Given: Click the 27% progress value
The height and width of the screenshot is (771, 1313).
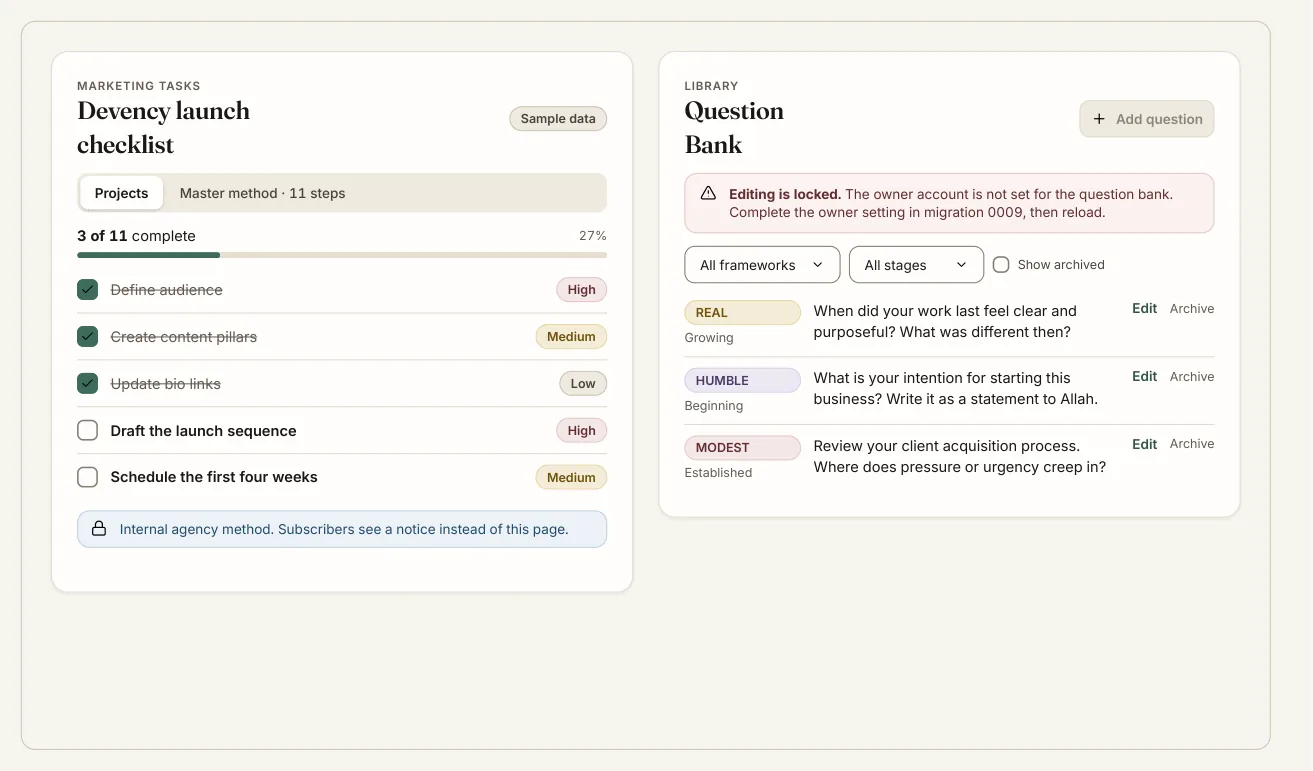Looking at the screenshot, I should click(x=592, y=236).
